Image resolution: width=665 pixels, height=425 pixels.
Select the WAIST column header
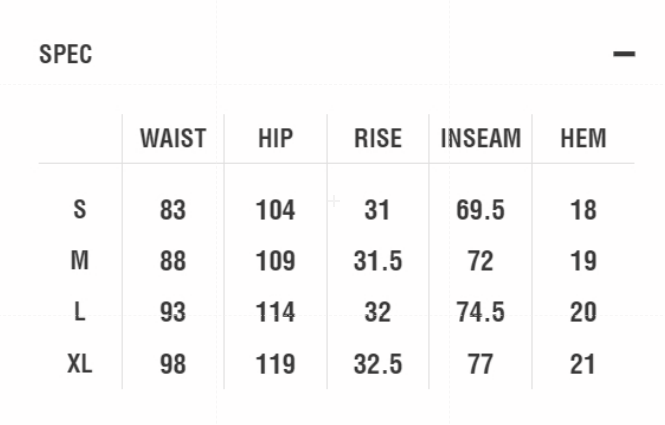(x=173, y=138)
